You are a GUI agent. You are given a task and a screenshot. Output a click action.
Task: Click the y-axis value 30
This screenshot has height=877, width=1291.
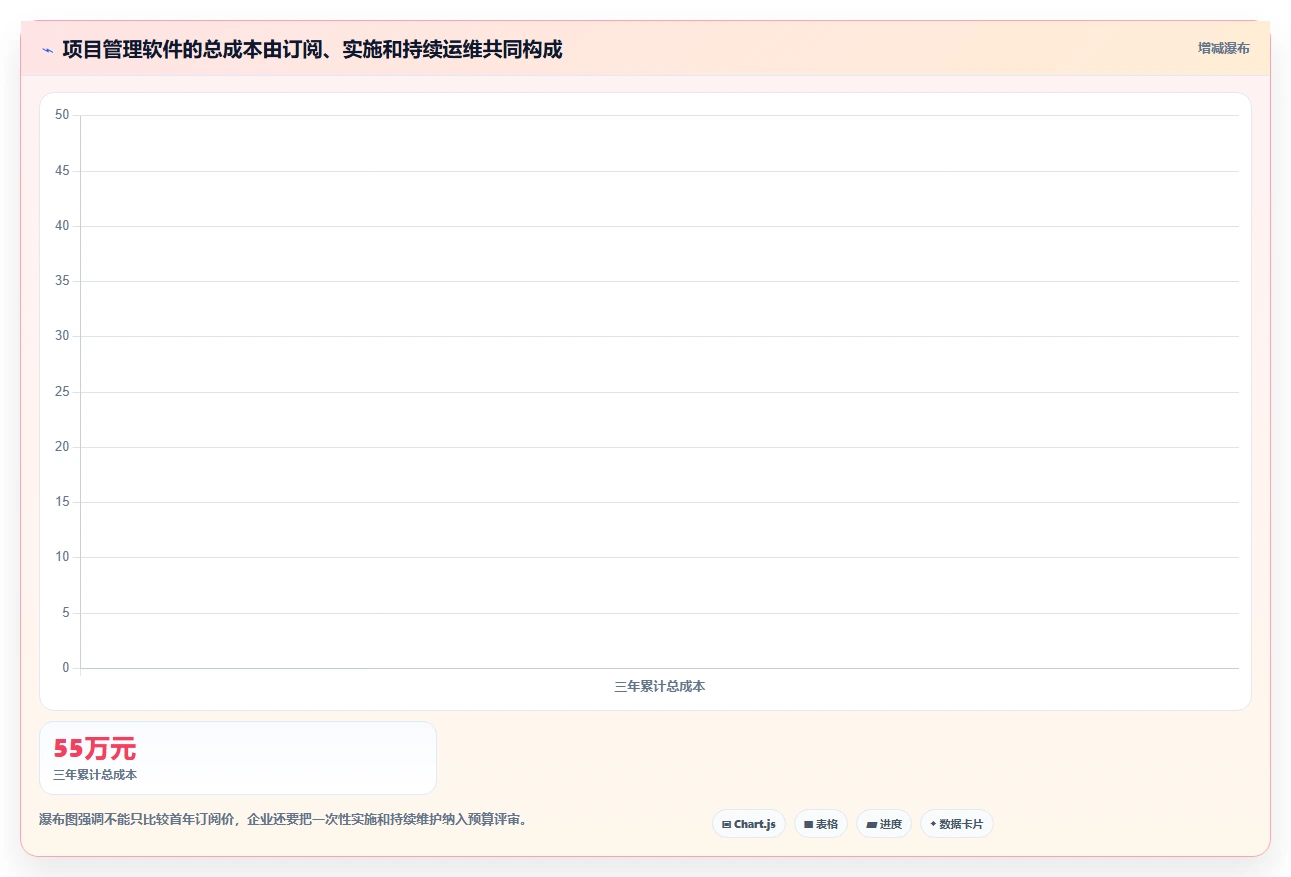(x=62, y=336)
